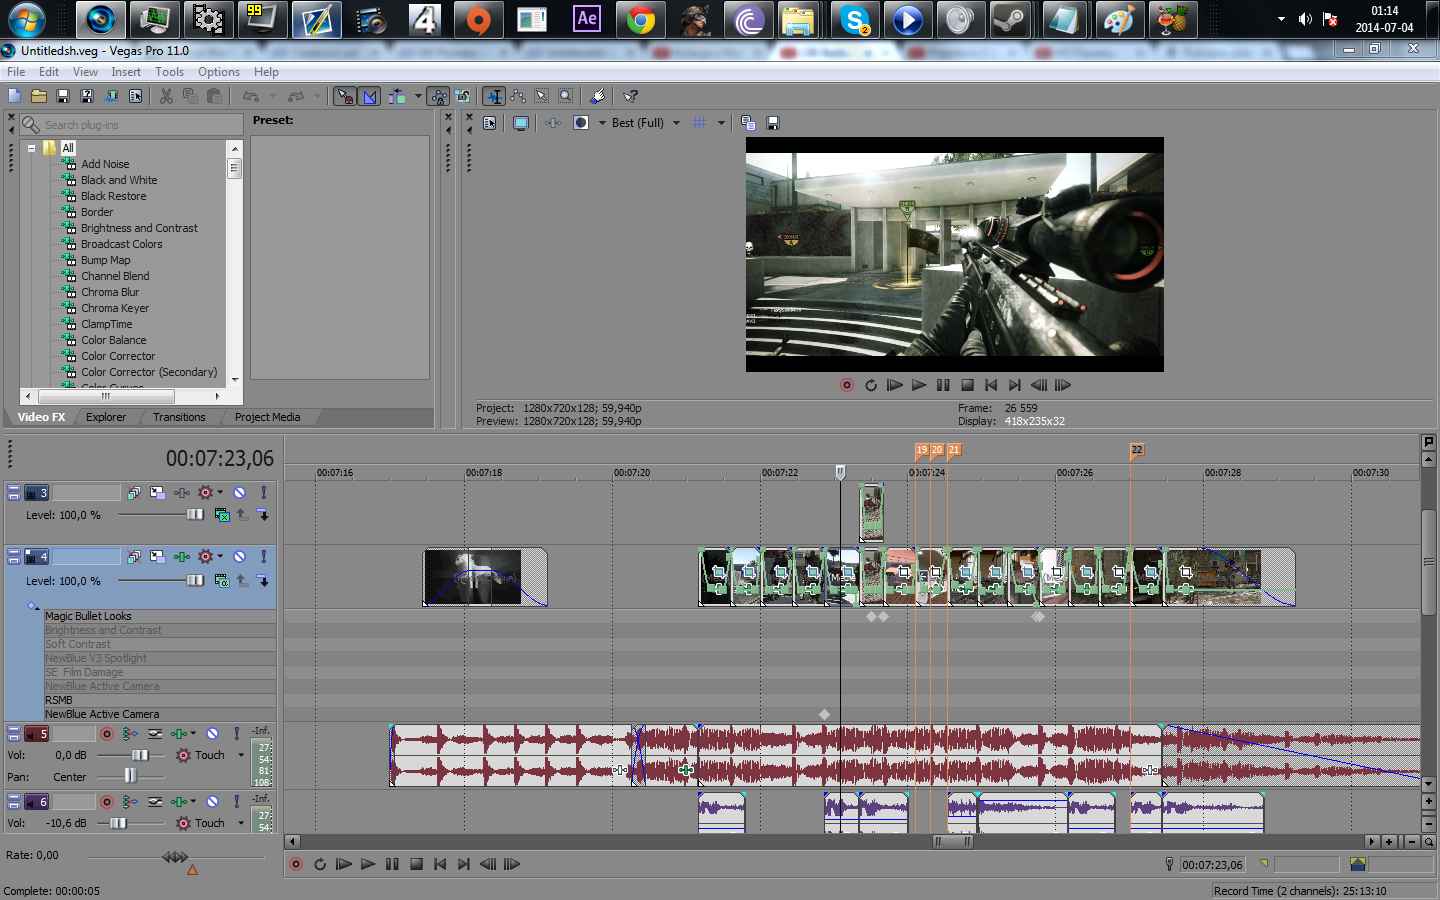The height and width of the screenshot is (900, 1440).
Task: Open the Touch automation dropdown on track 5
Action: click(x=241, y=755)
